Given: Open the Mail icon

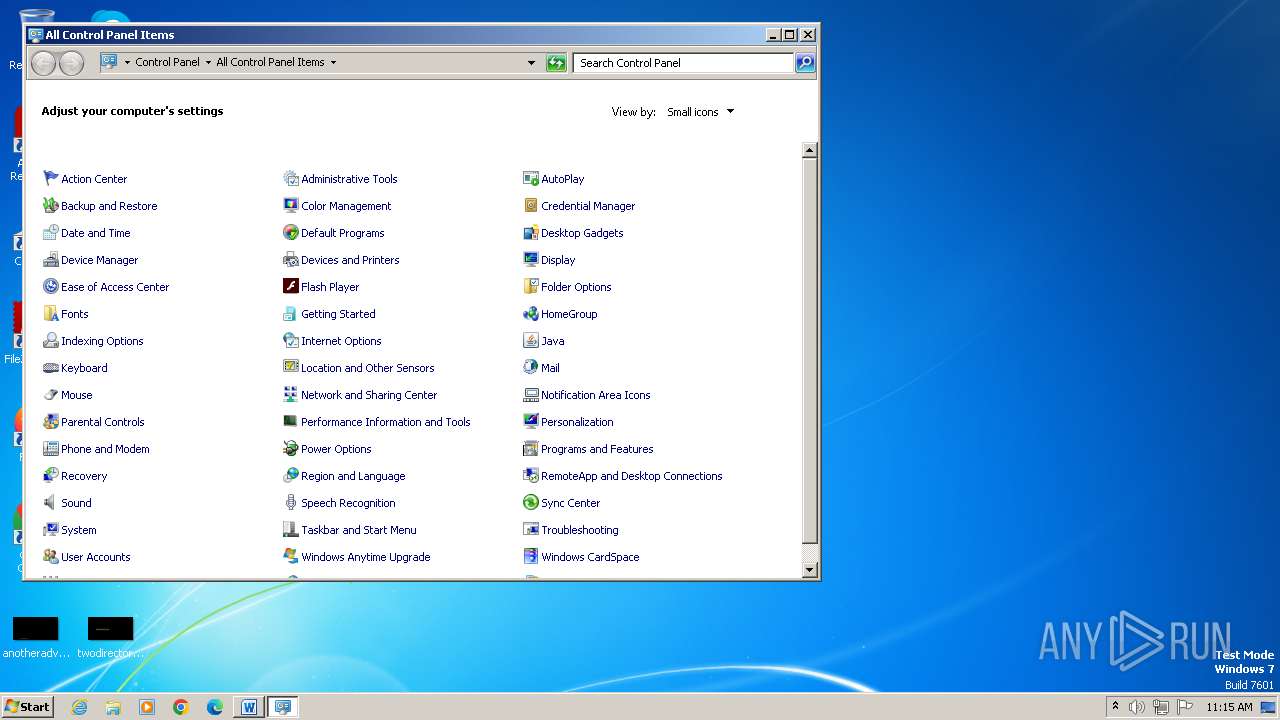Looking at the screenshot, I should (531, 367).
